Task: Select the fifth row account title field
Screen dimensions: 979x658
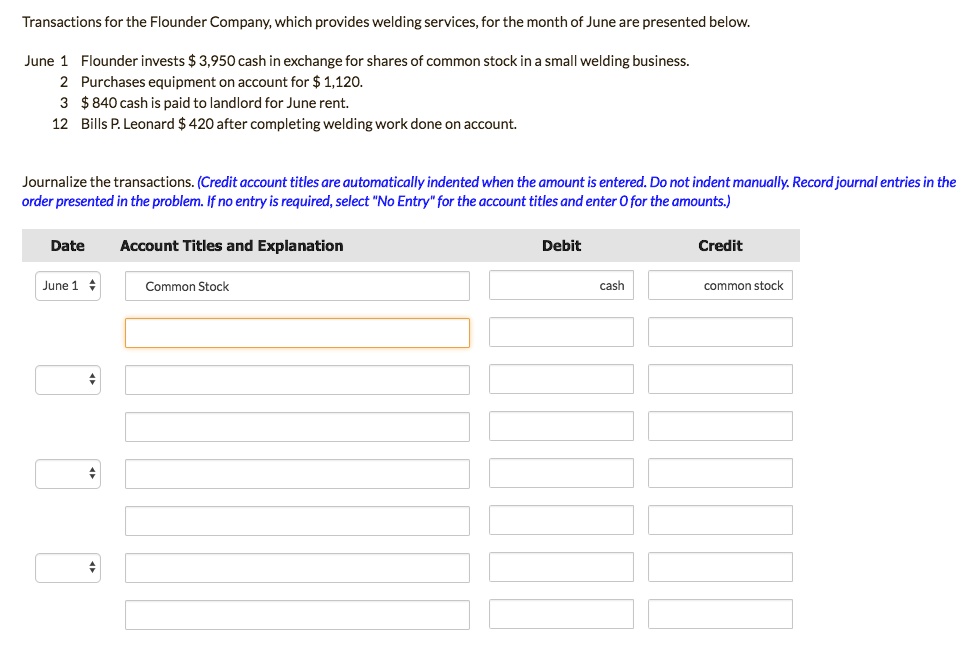Action: click(x=297, y=474)
